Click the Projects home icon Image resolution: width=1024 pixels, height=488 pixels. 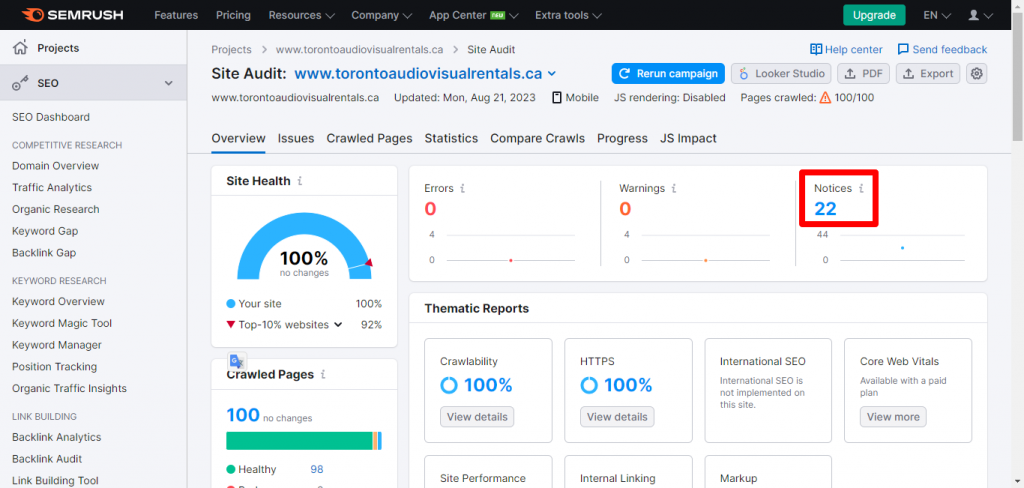click(x=21, y=48)
